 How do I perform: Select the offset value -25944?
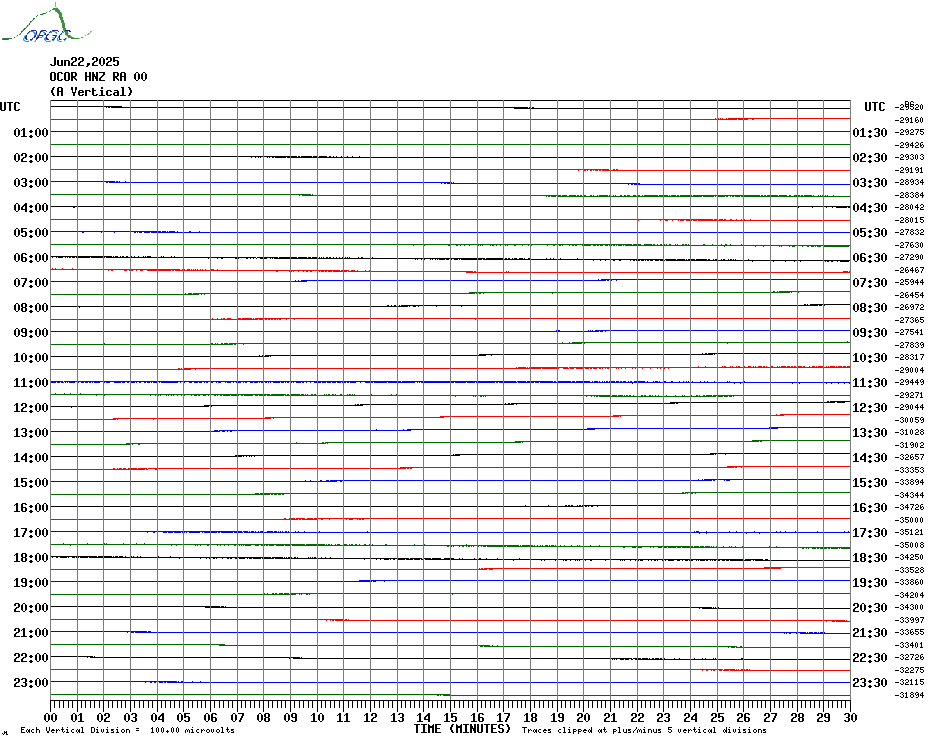(x=909, y=282)
